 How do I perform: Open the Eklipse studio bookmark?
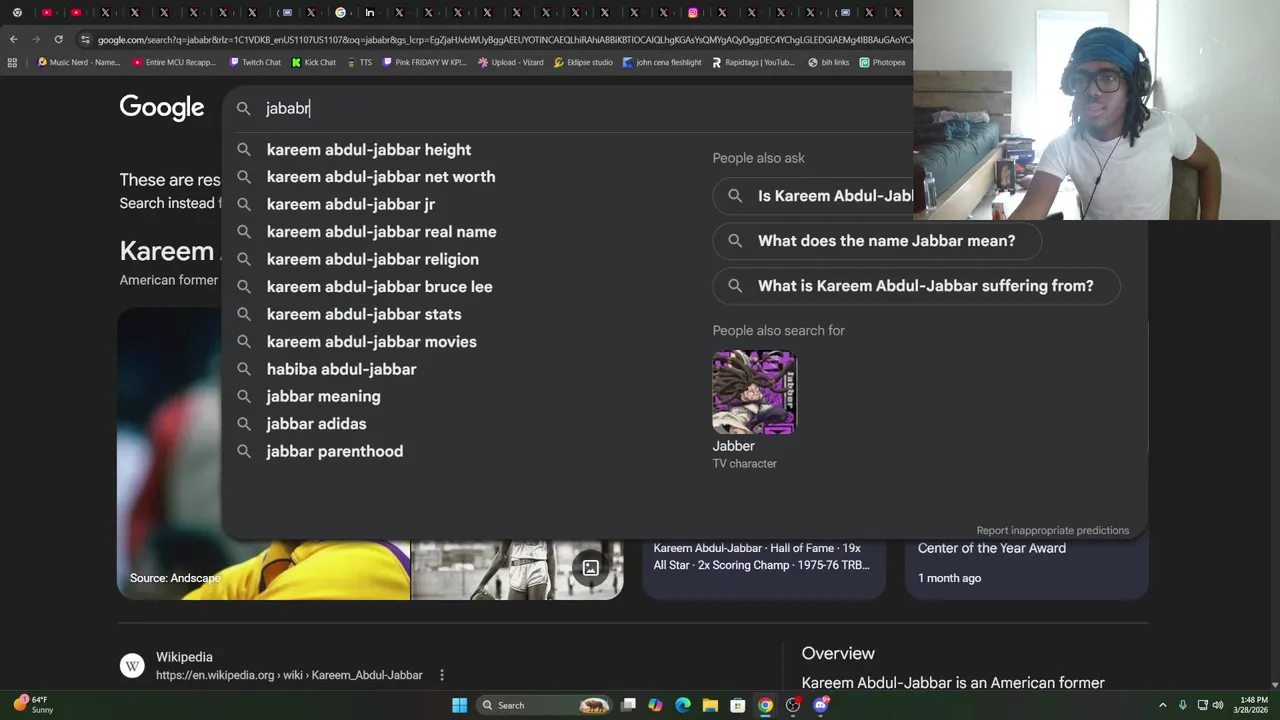pos(583,62)
